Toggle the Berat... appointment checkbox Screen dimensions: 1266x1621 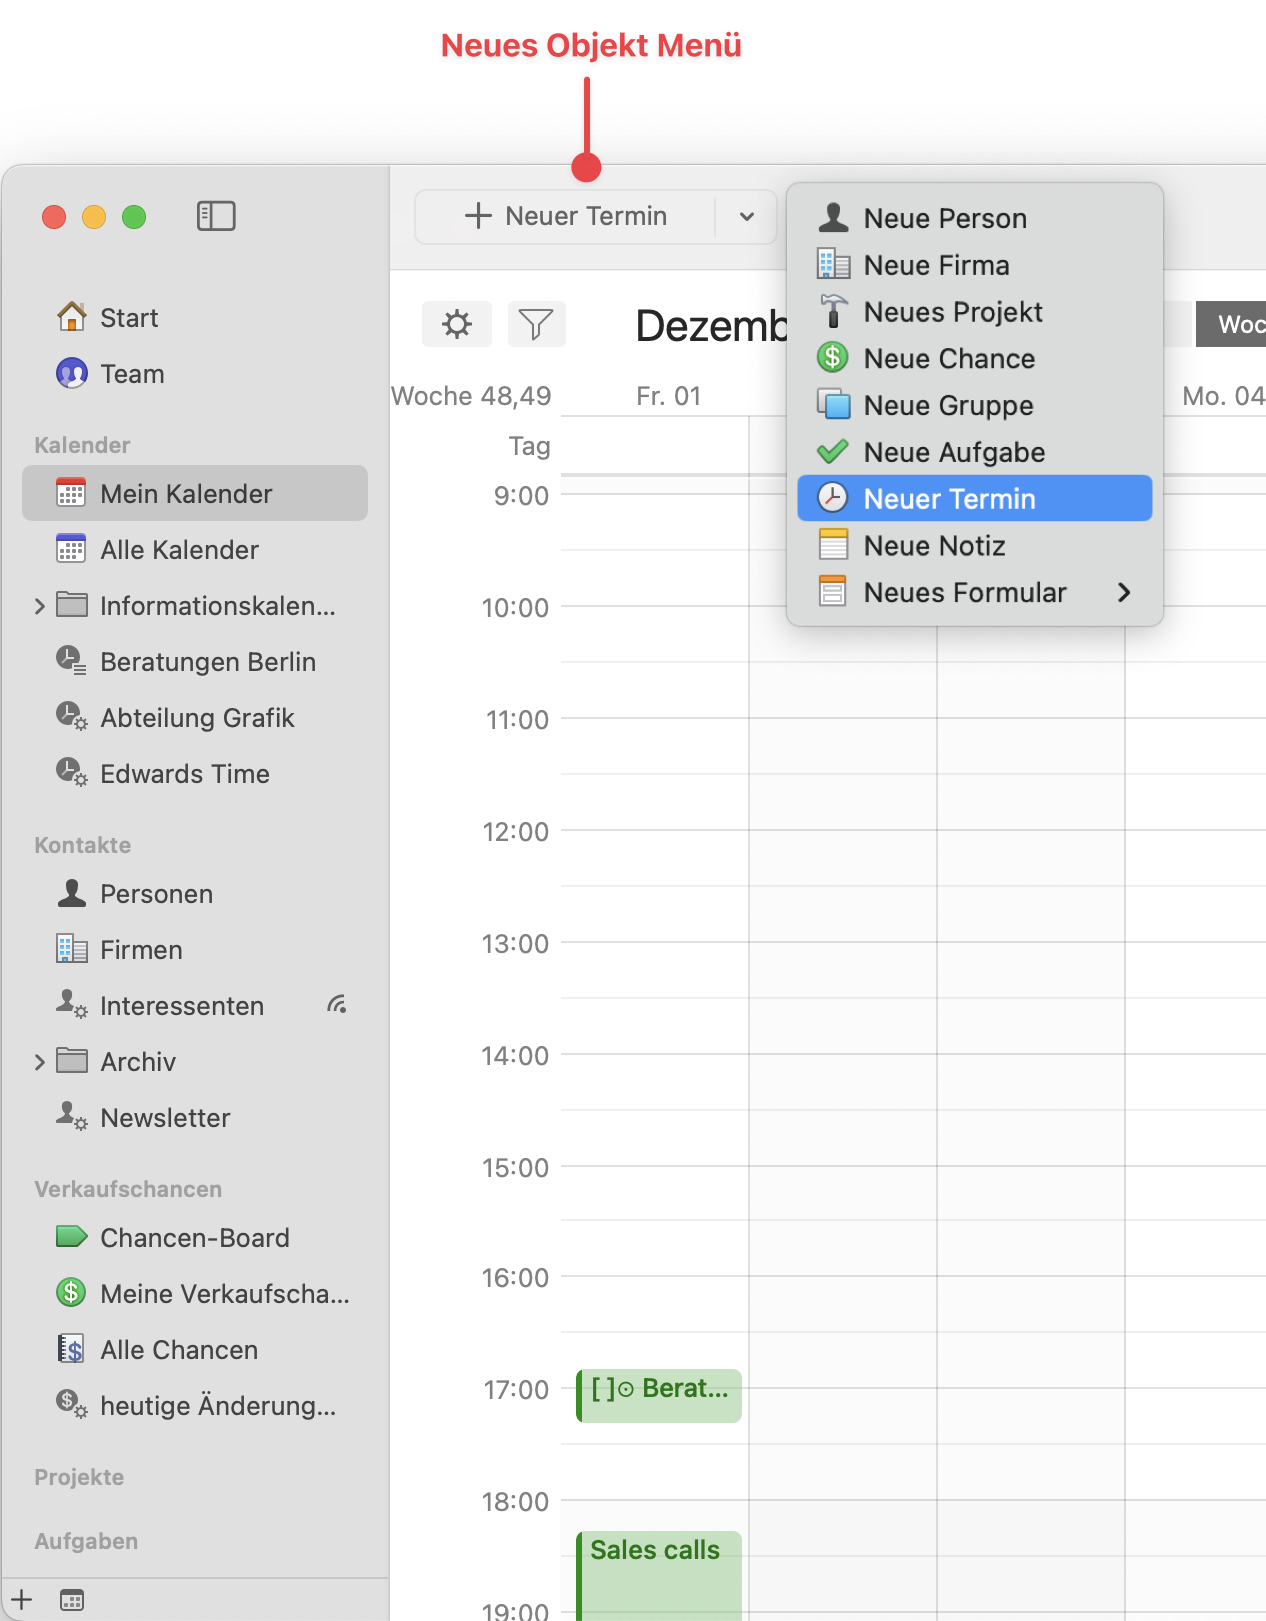(603, 1389)
